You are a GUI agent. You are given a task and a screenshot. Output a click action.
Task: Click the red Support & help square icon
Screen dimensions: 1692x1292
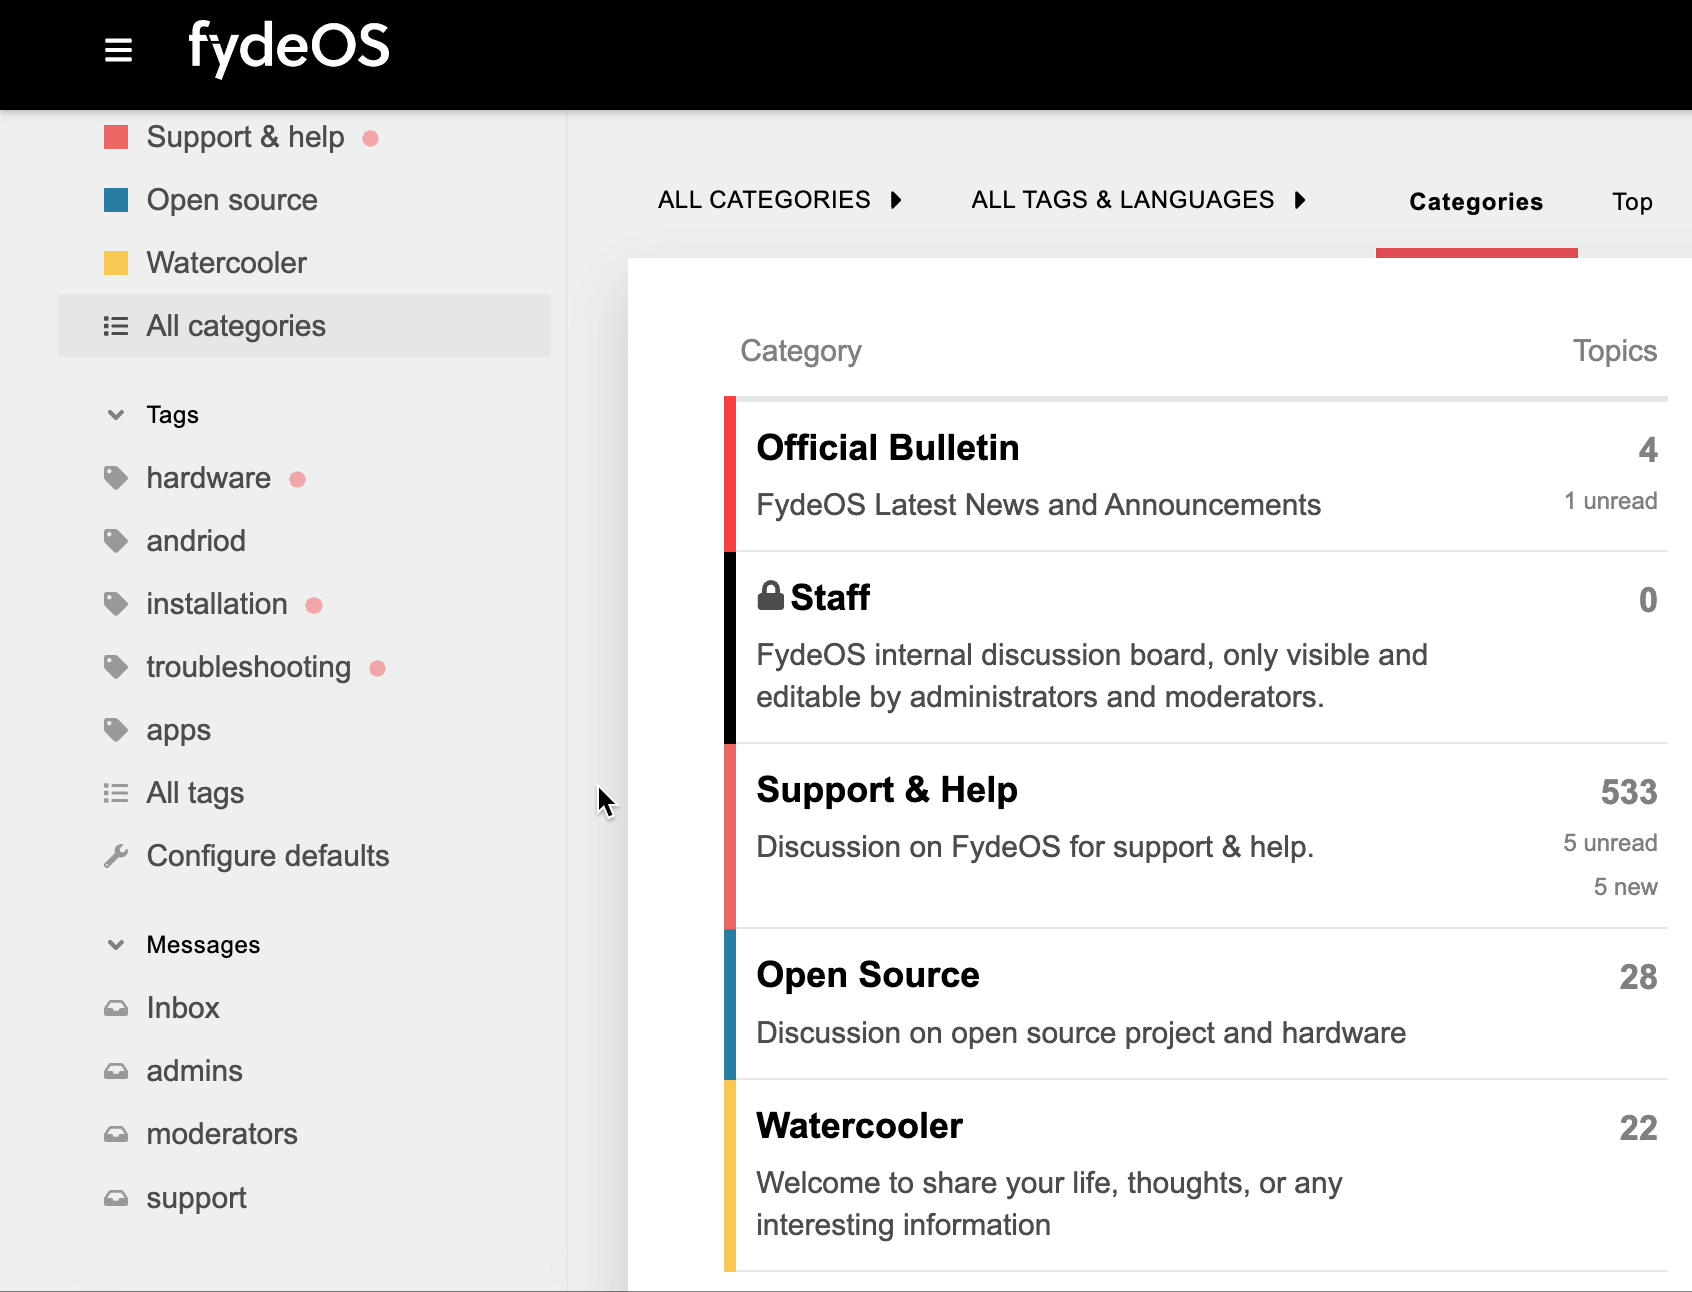(x=116, y=137)
